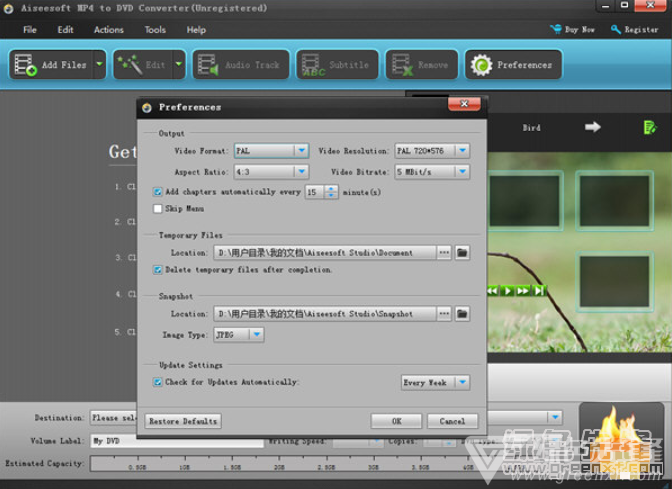Open the Edit menu
The width and height of the screenshot is (672, 489).
tap(65, 30)
